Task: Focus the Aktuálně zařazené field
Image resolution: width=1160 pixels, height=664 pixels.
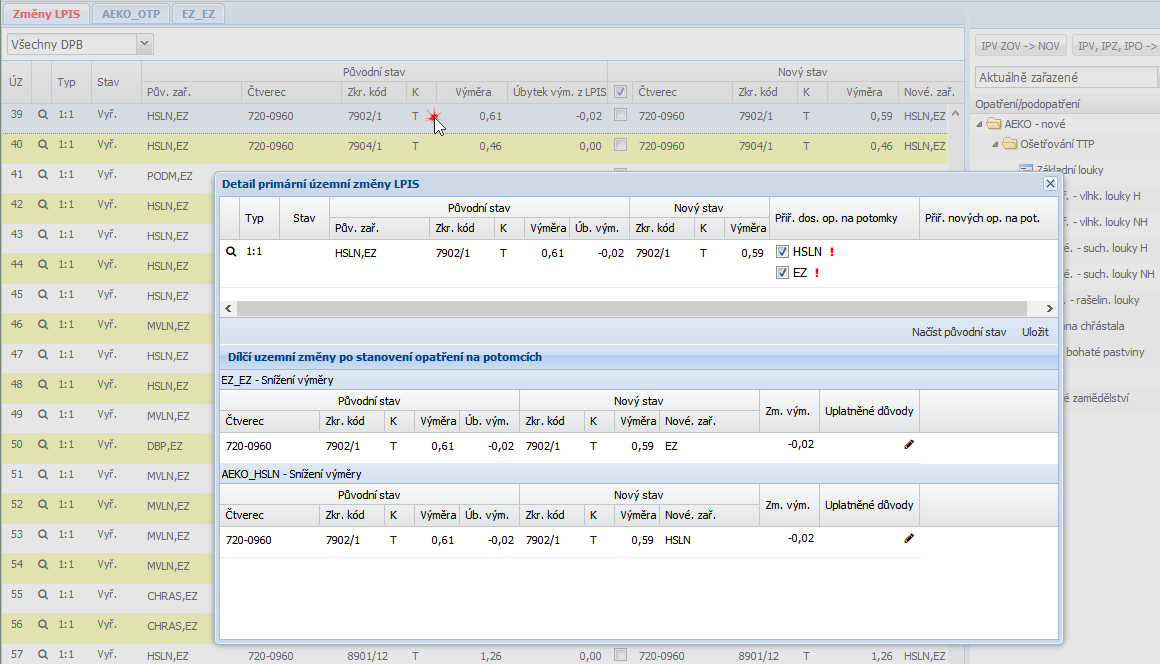Action: tap(1066, 77)
